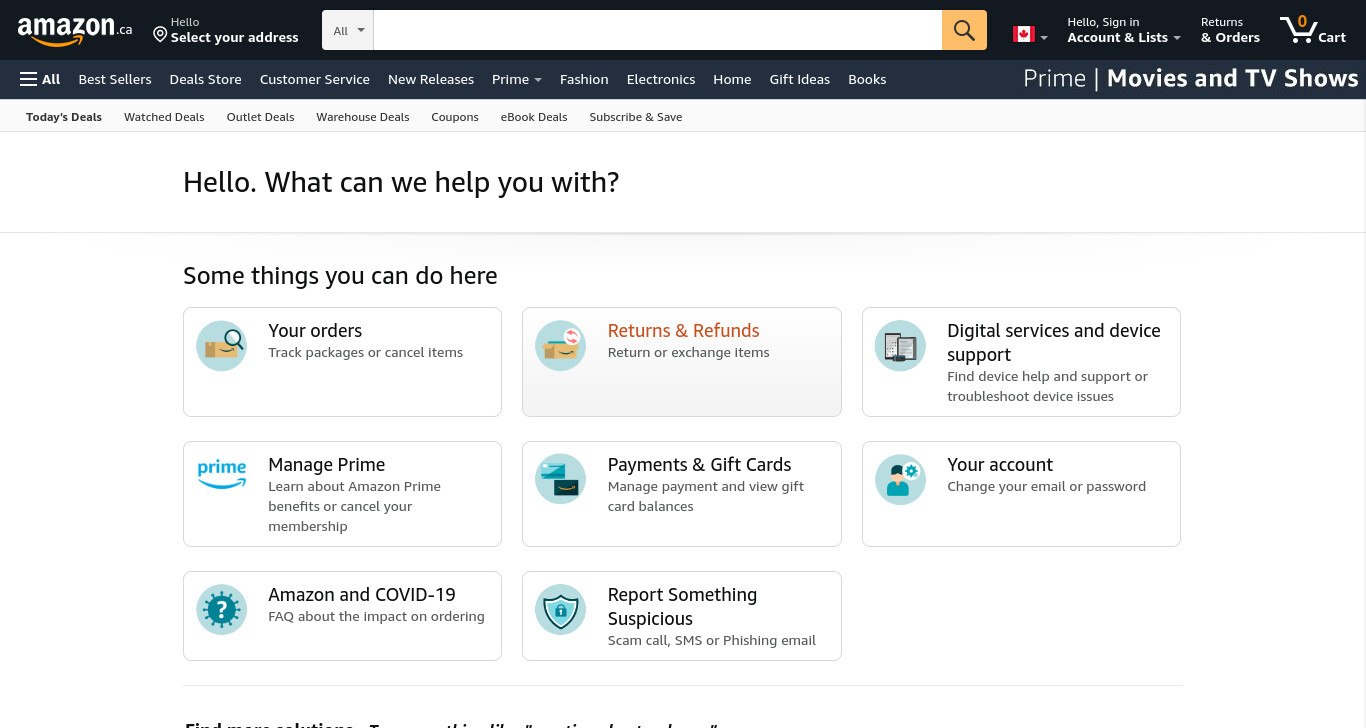Open Best Sellers in navigation bar
1366x728 pixels.
[115, 79]
